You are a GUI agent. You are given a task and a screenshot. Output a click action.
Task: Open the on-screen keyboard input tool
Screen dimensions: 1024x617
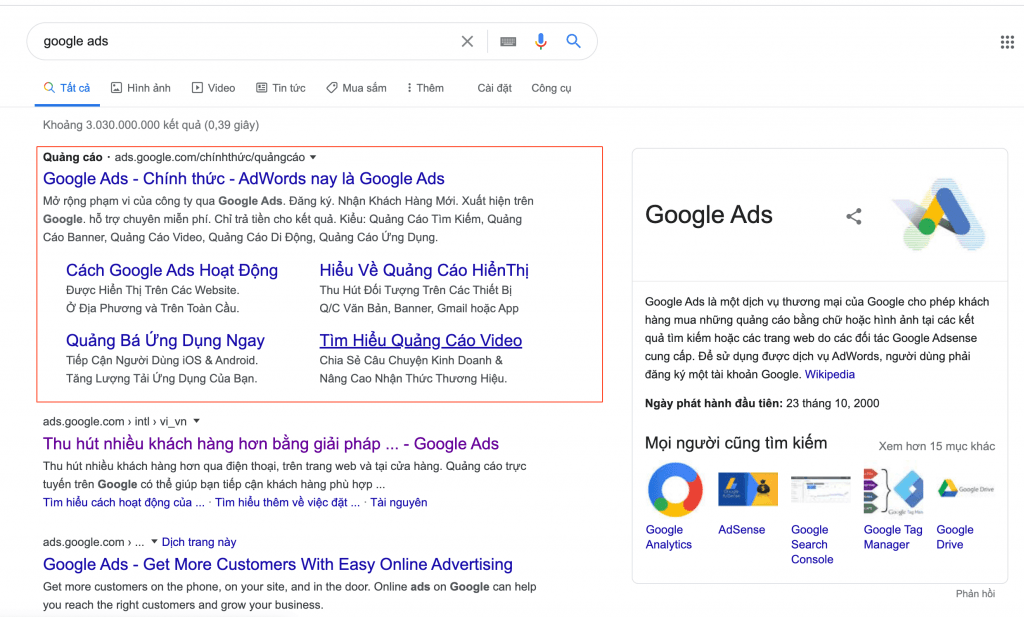[x=508, y=42]
